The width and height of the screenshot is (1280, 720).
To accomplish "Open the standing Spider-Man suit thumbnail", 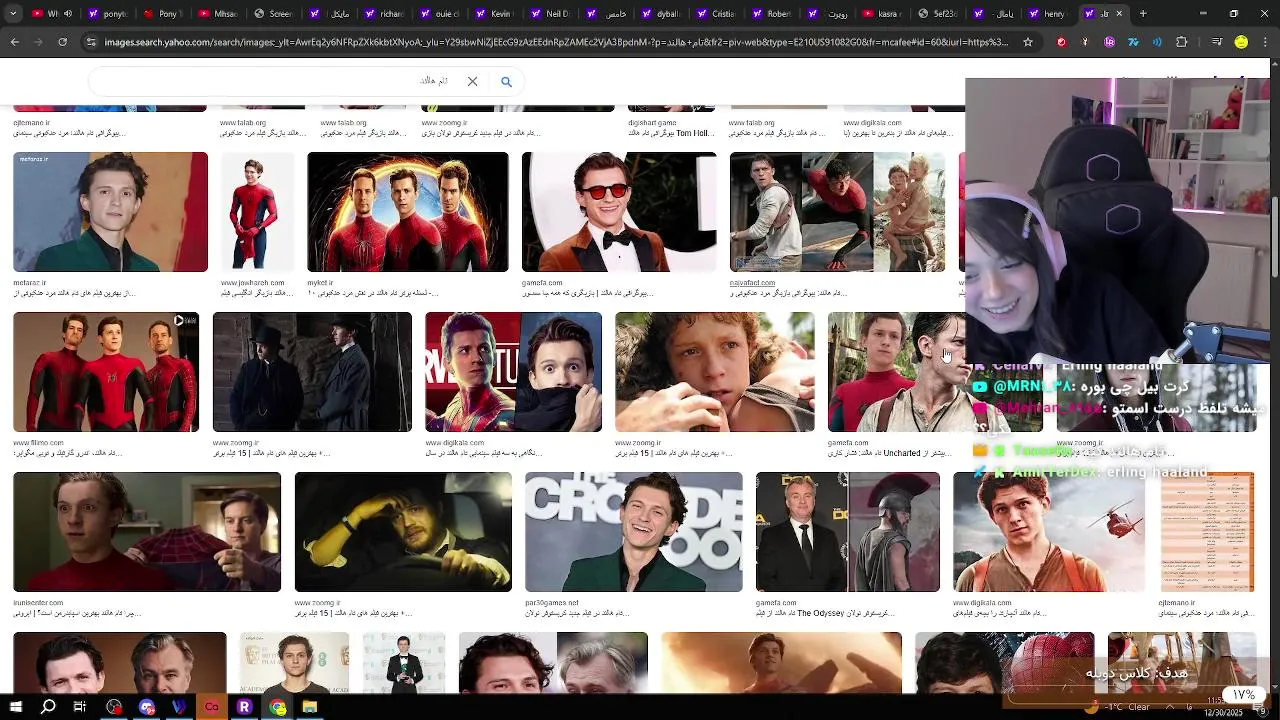I will [258, 212].
